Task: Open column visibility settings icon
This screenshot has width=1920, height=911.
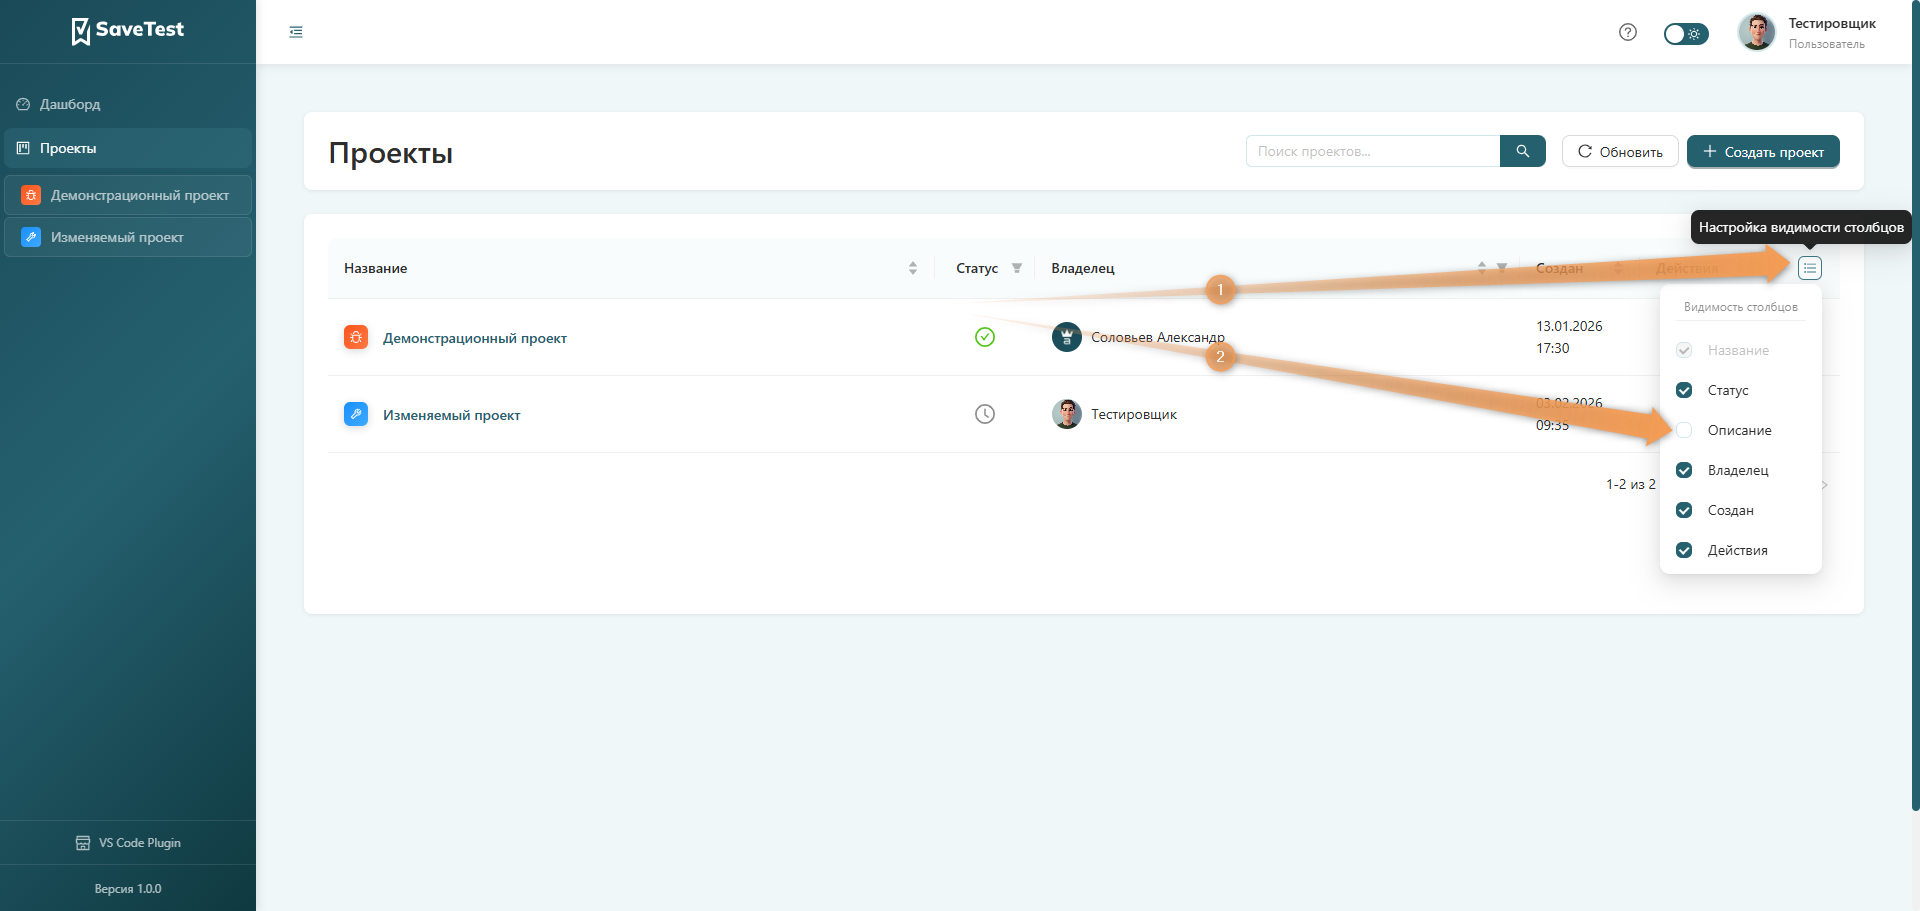Action: point(1809,268)
